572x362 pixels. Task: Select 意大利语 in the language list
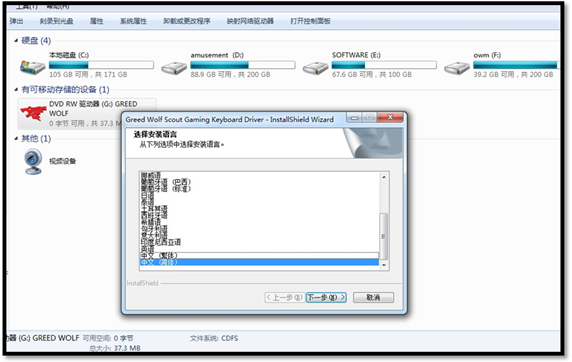(259, 235)
